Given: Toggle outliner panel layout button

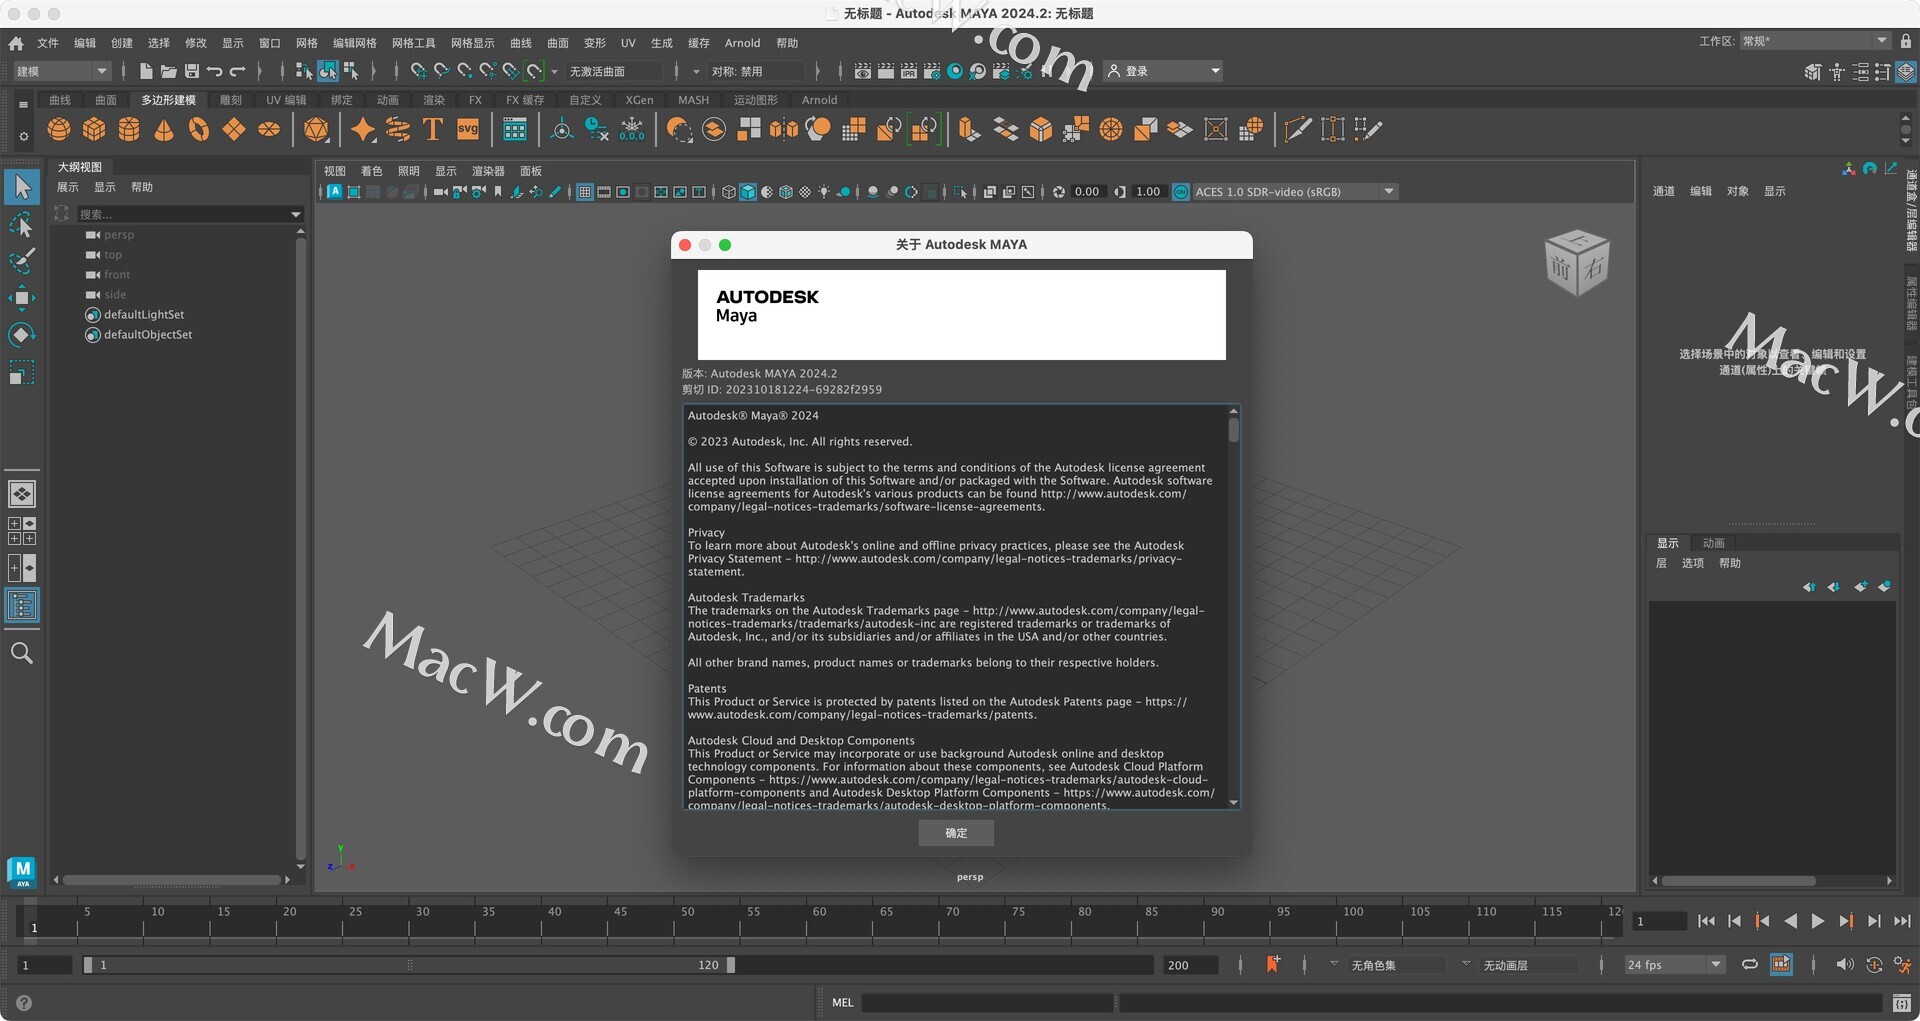Looking at the screenshot, I should pyautogui.click(x=22, y=605).
